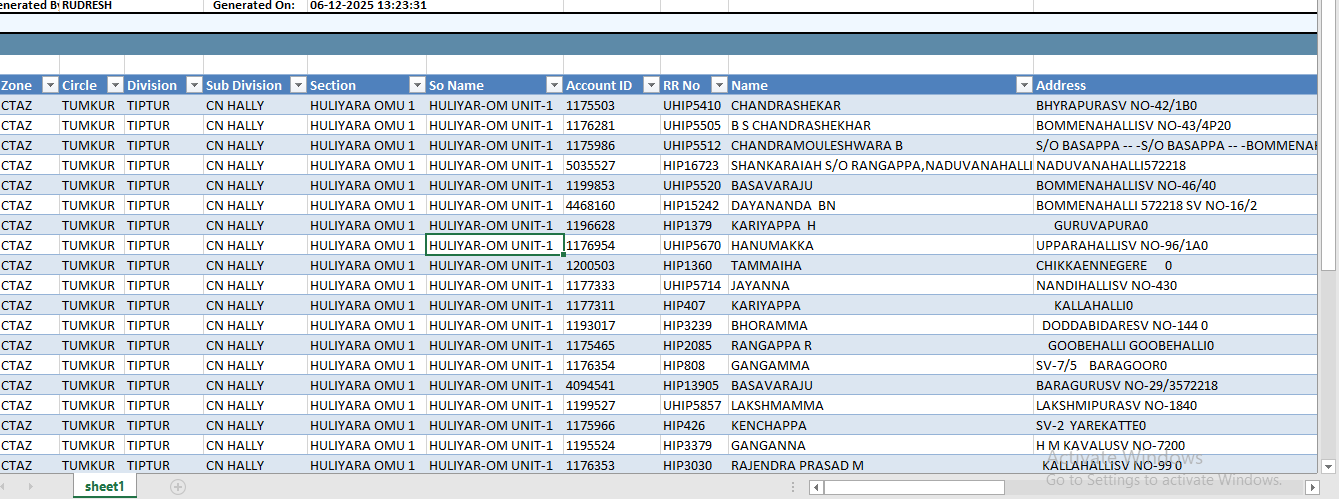Select the Generated On timestamp cell

click(368, 5)
